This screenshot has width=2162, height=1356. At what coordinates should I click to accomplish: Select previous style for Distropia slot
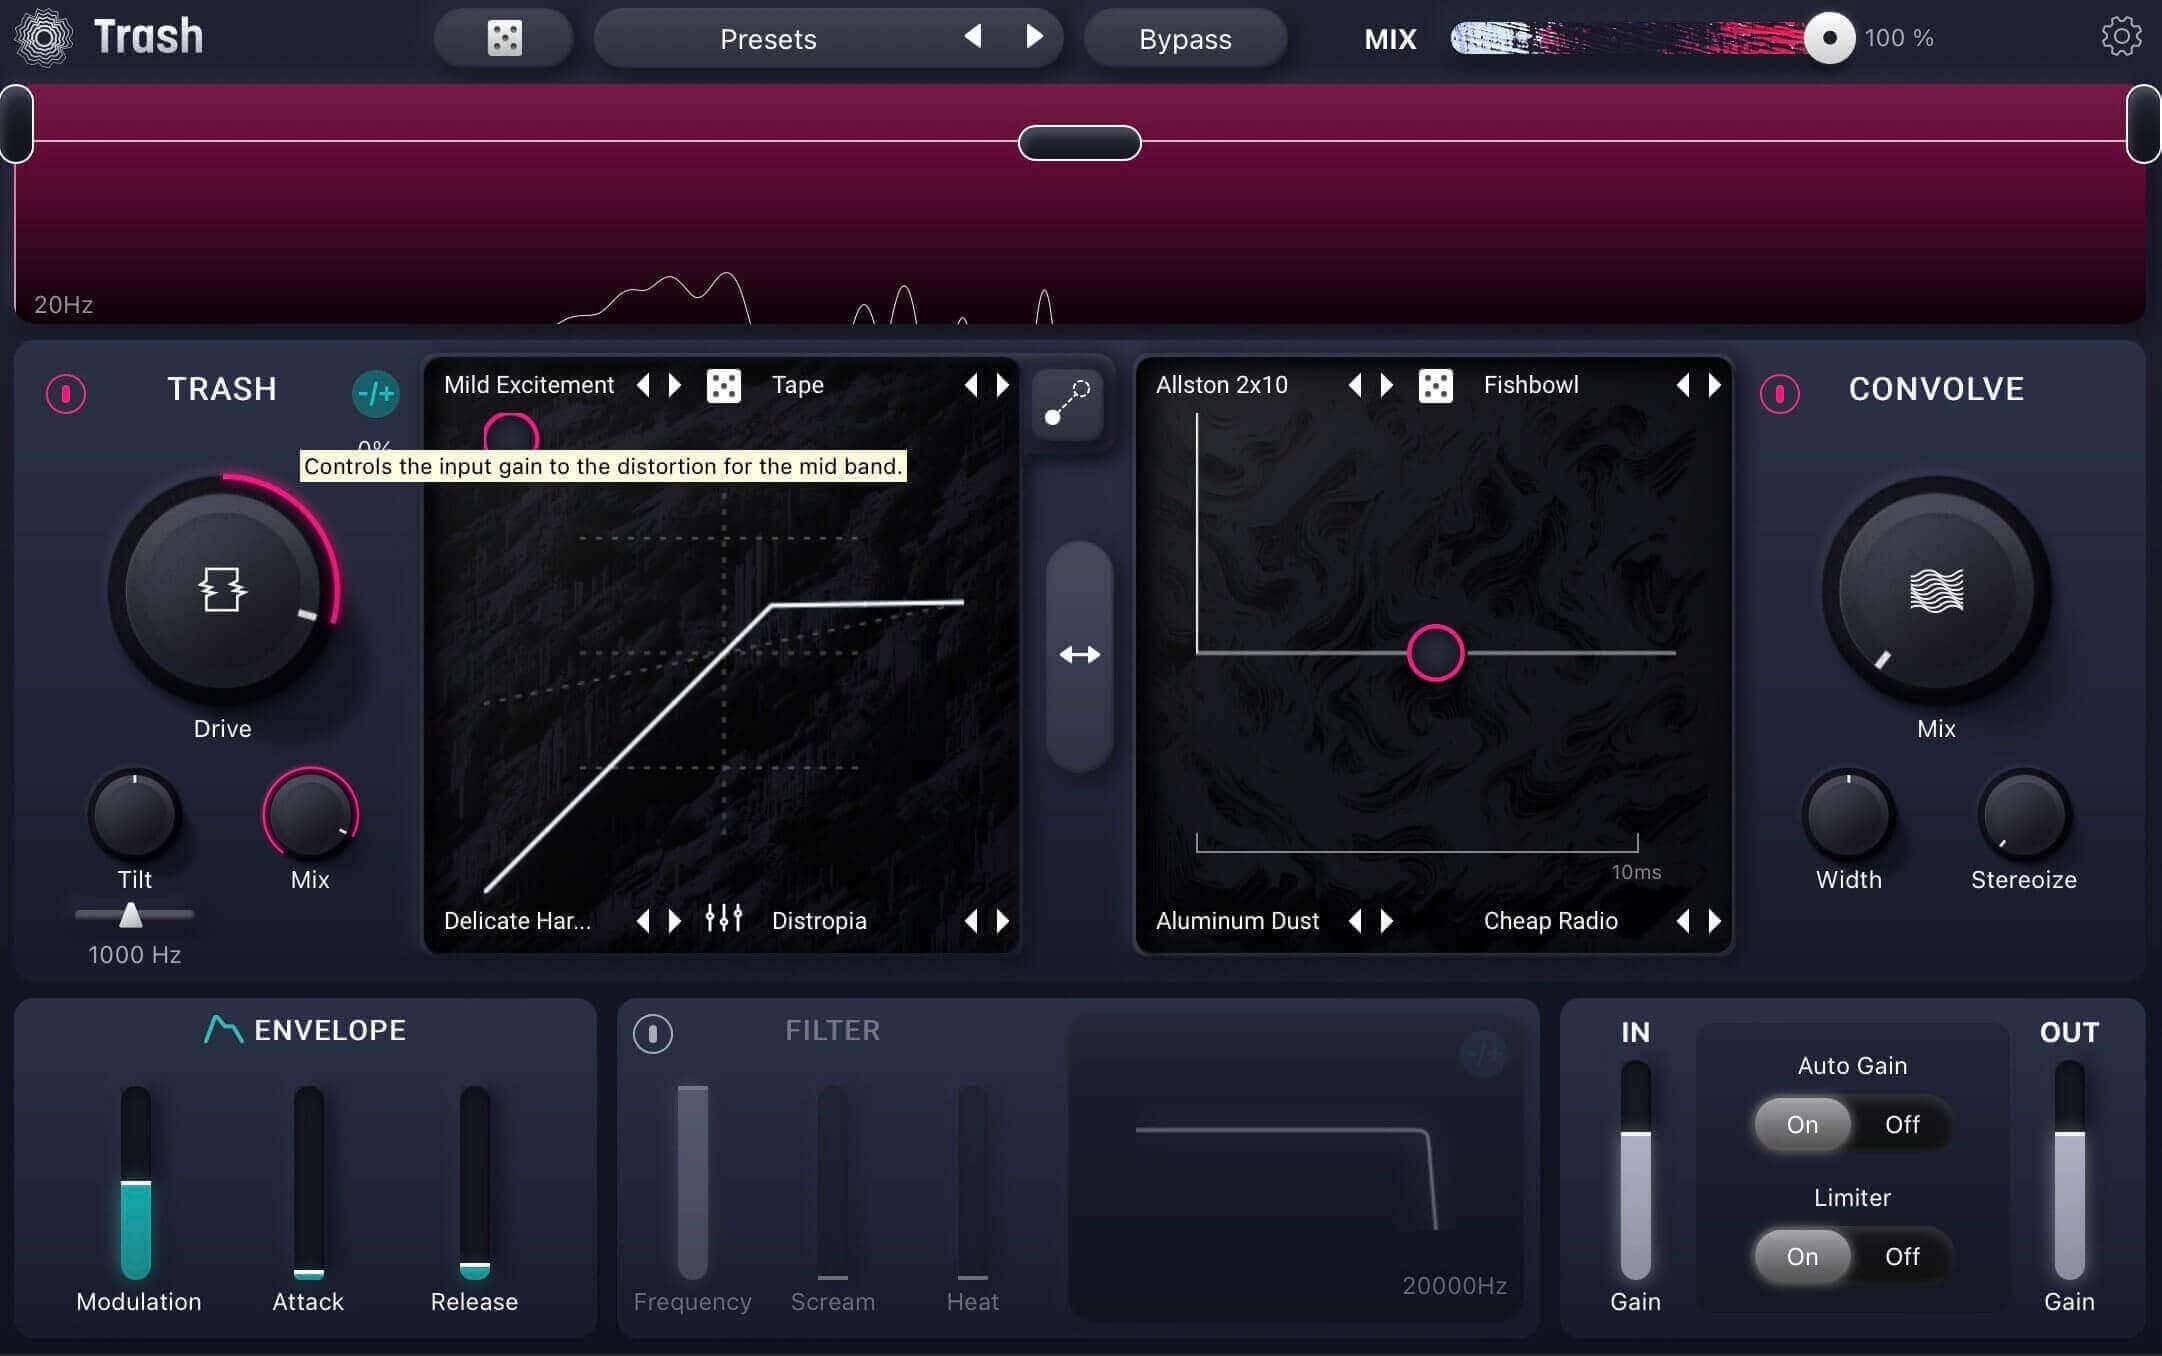coord(971,920)
